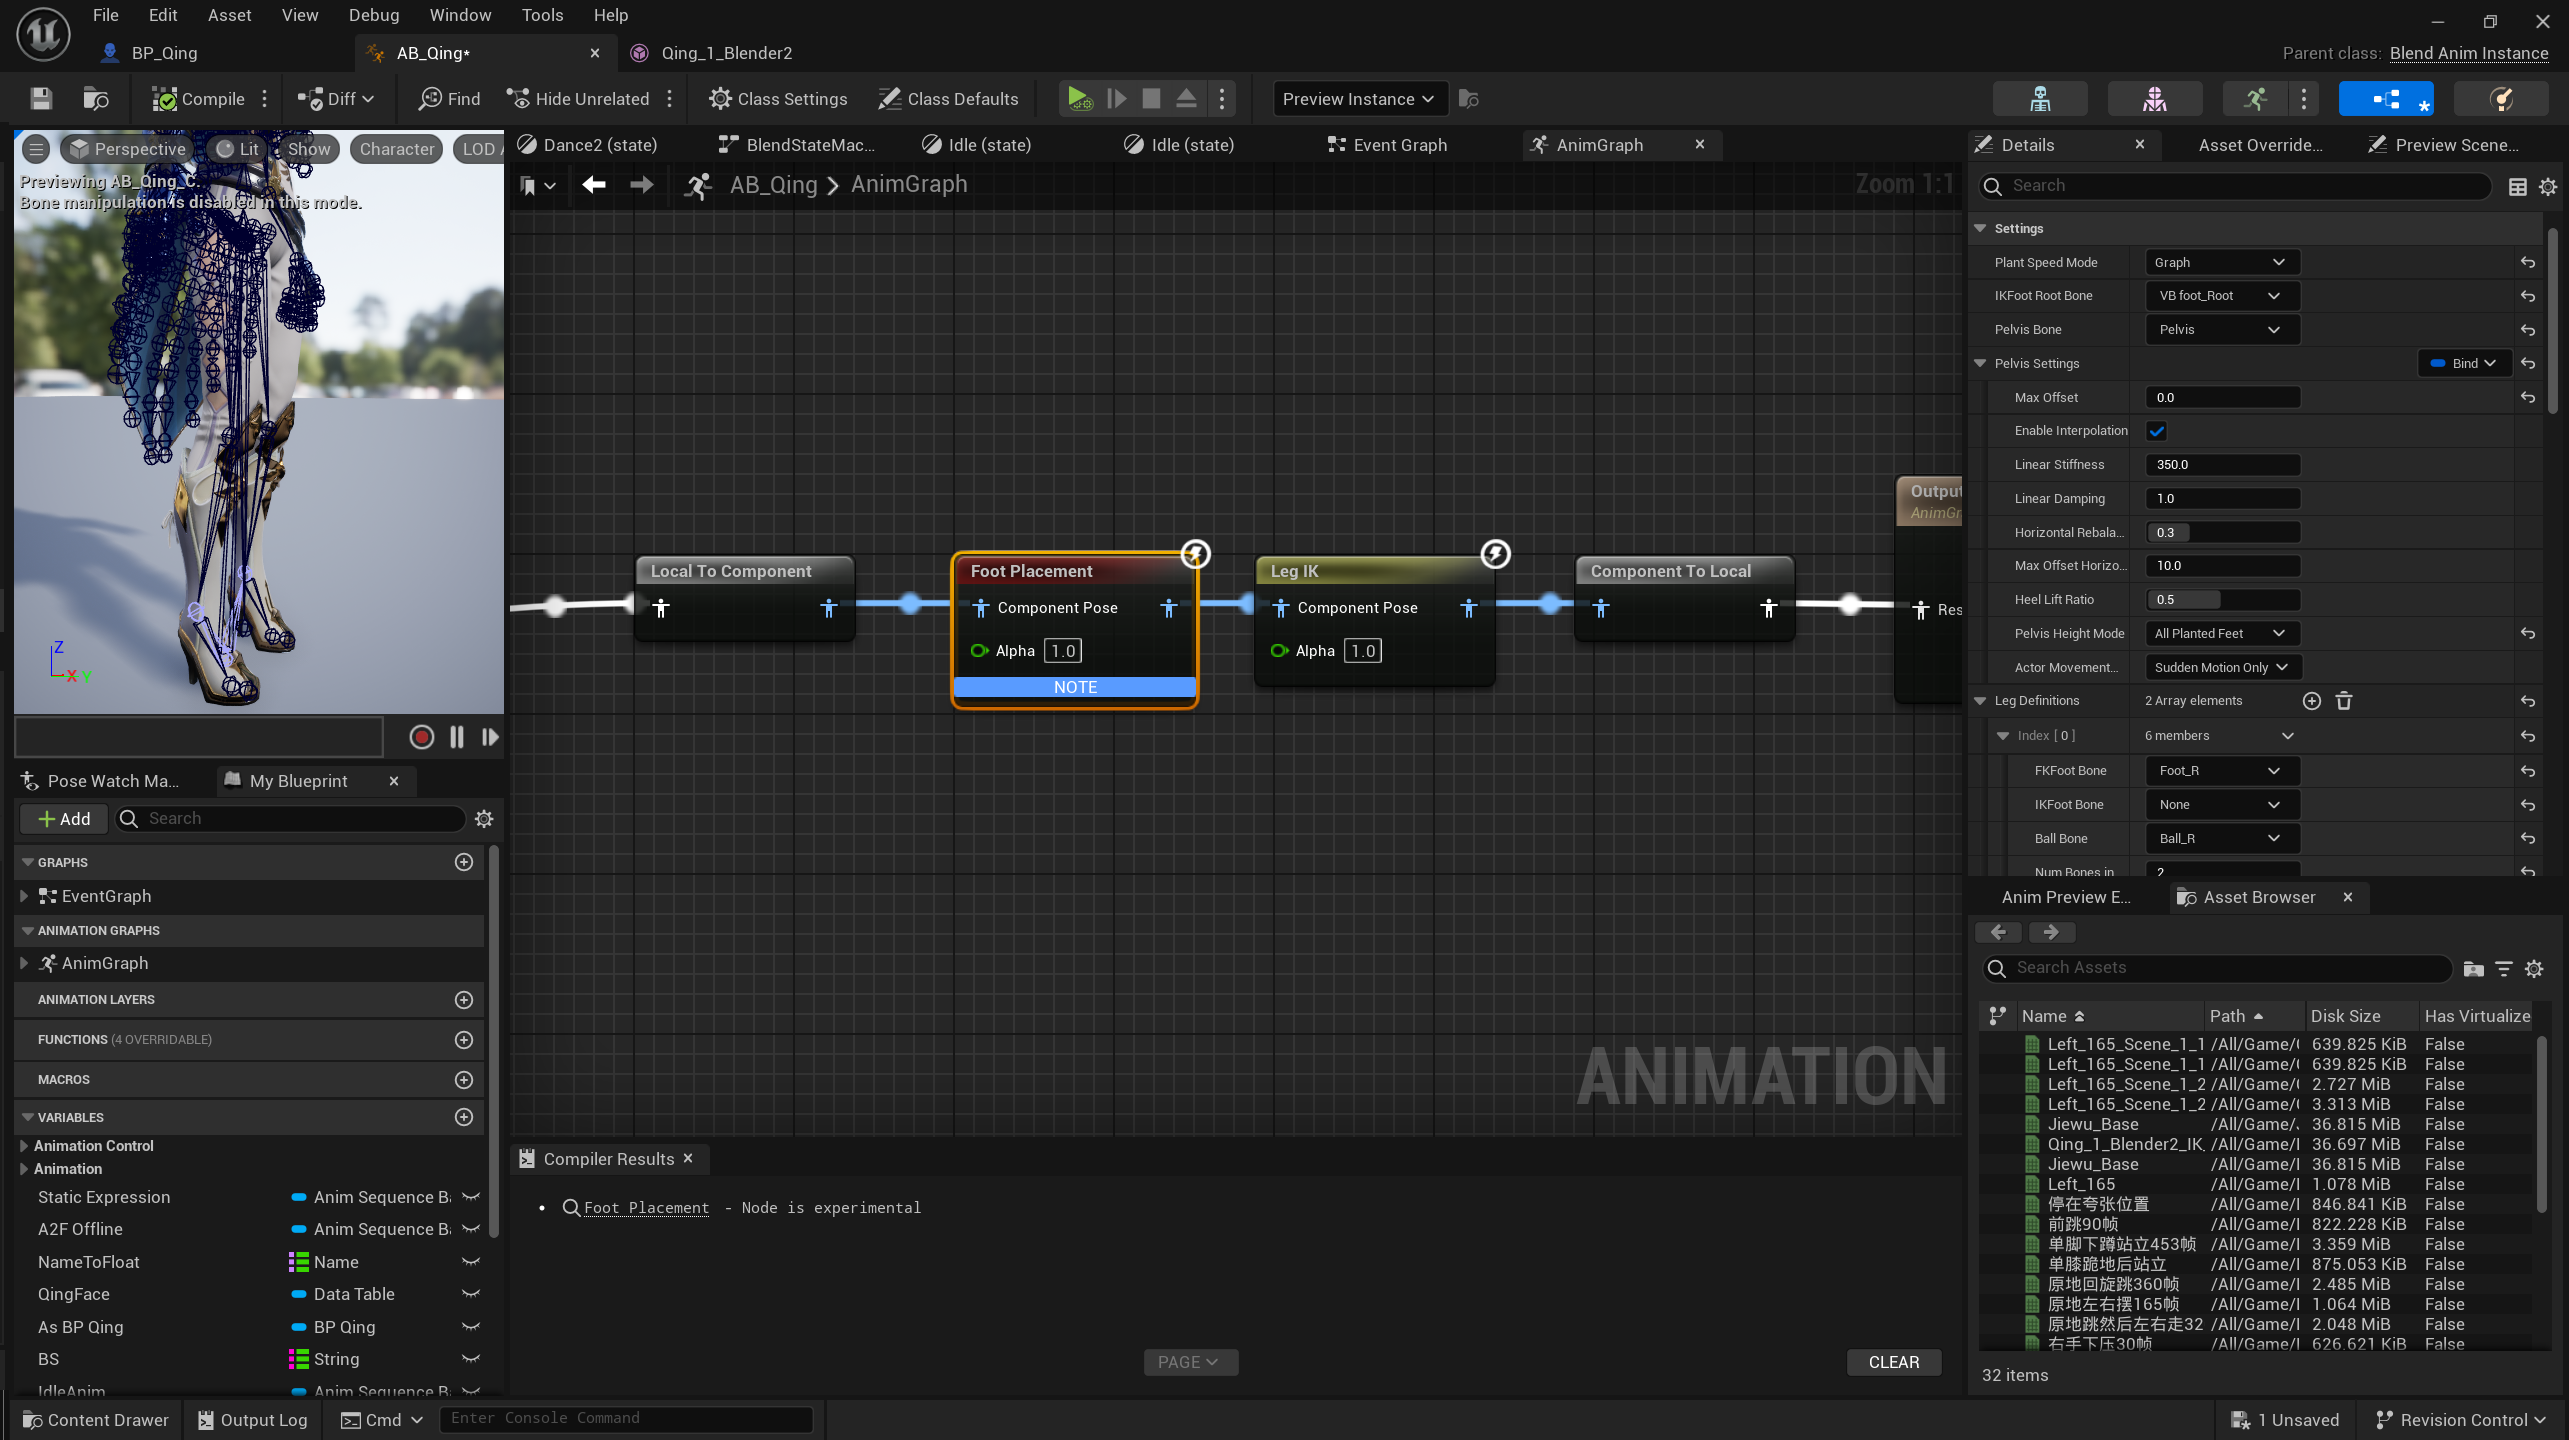The height and width of the screenshot is (1440, 2569).
Task: Open the Plant Speed Mode dropdown
Action: [x=2220, y=262]
